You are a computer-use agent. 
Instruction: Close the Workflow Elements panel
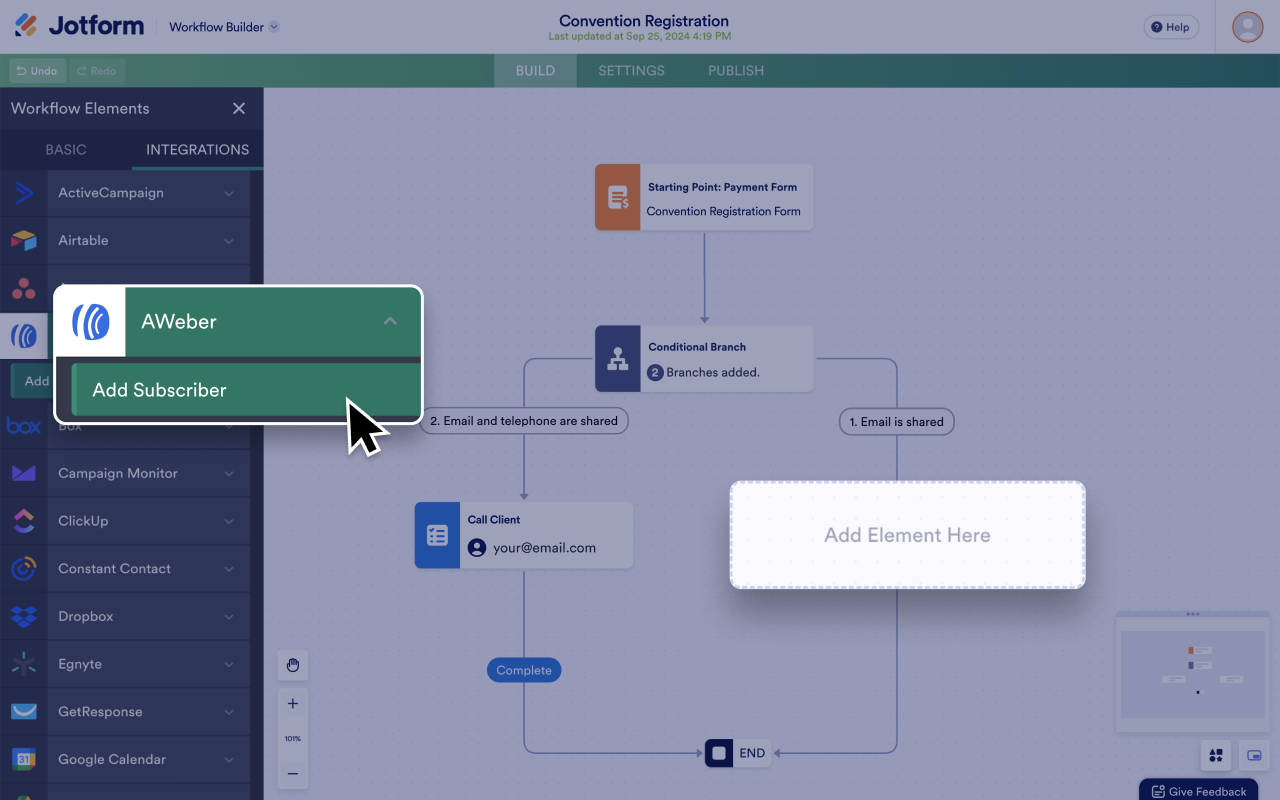coord(239,109)
